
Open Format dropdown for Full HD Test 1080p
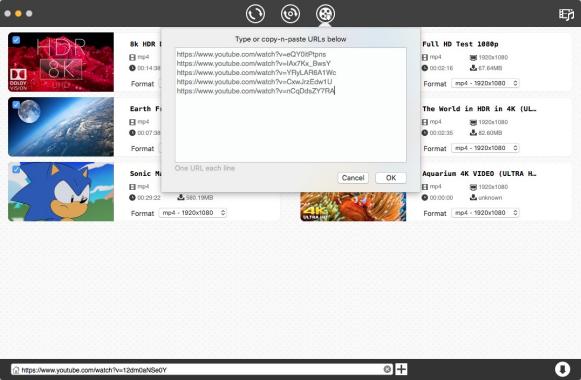(x=485, y=83)
